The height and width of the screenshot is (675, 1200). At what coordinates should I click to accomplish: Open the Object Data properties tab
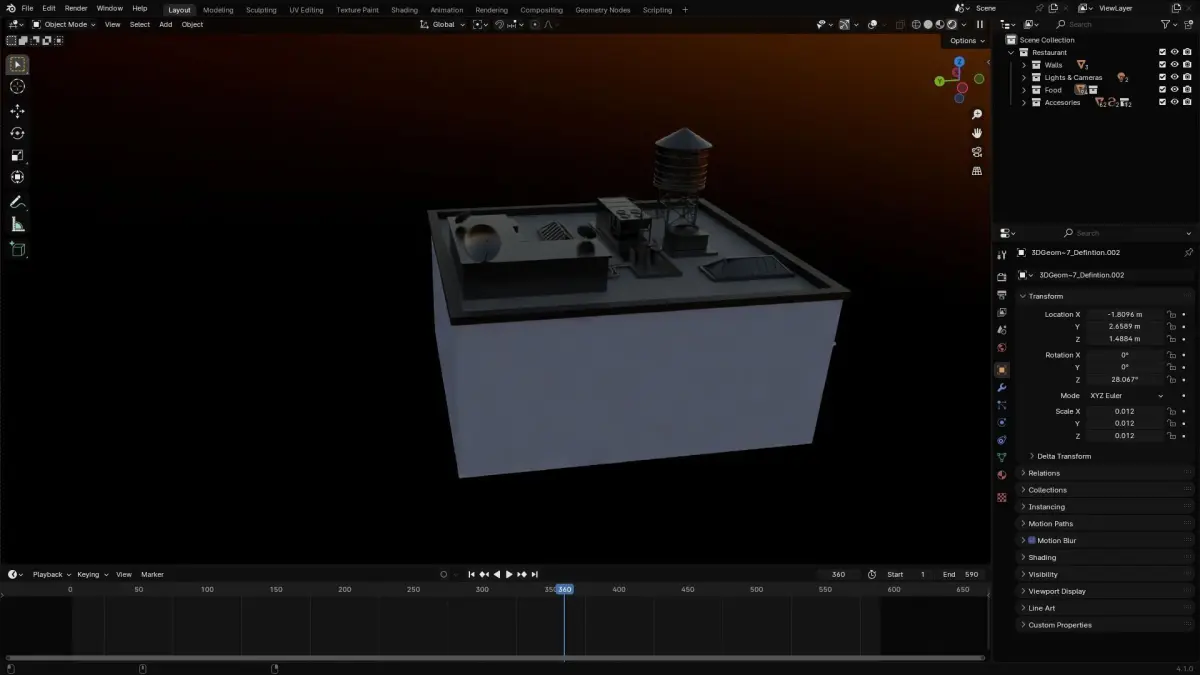click(x=1001, y=457)
